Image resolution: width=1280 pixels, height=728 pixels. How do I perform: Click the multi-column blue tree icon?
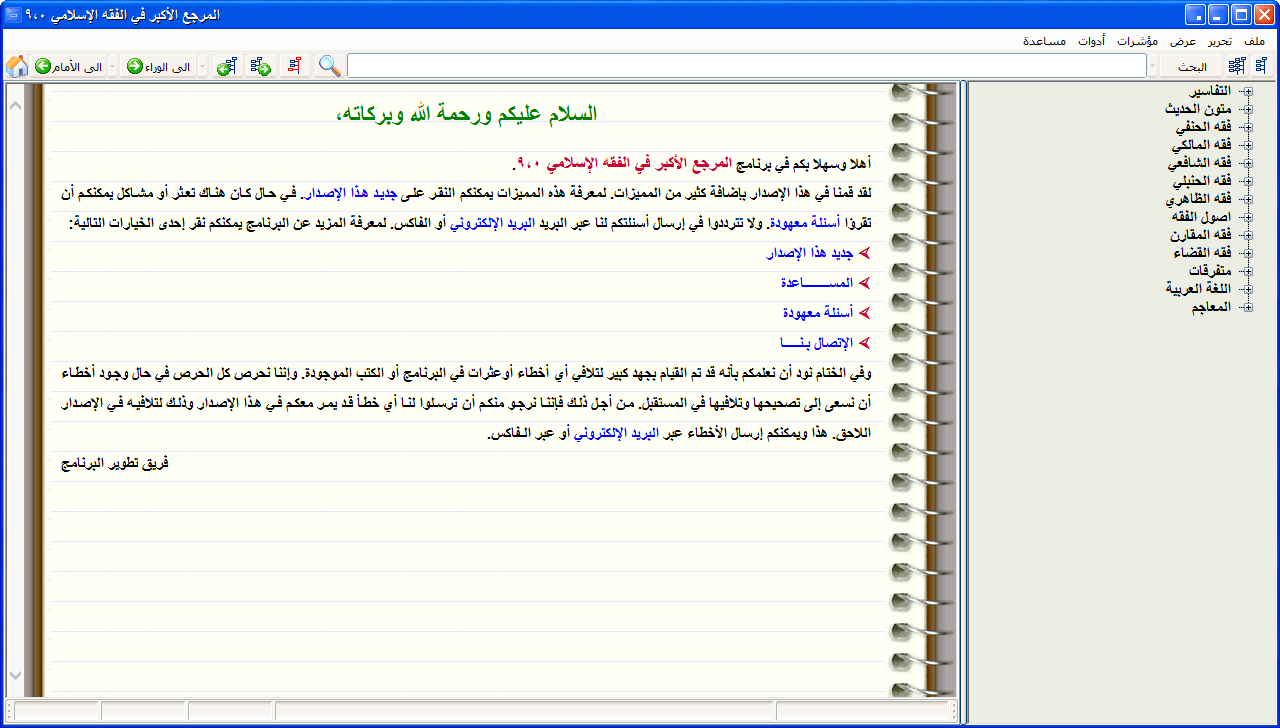tap(1237, 66)
